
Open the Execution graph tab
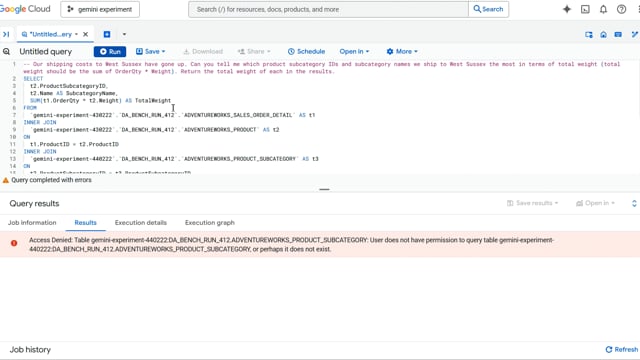pos(210,222)
